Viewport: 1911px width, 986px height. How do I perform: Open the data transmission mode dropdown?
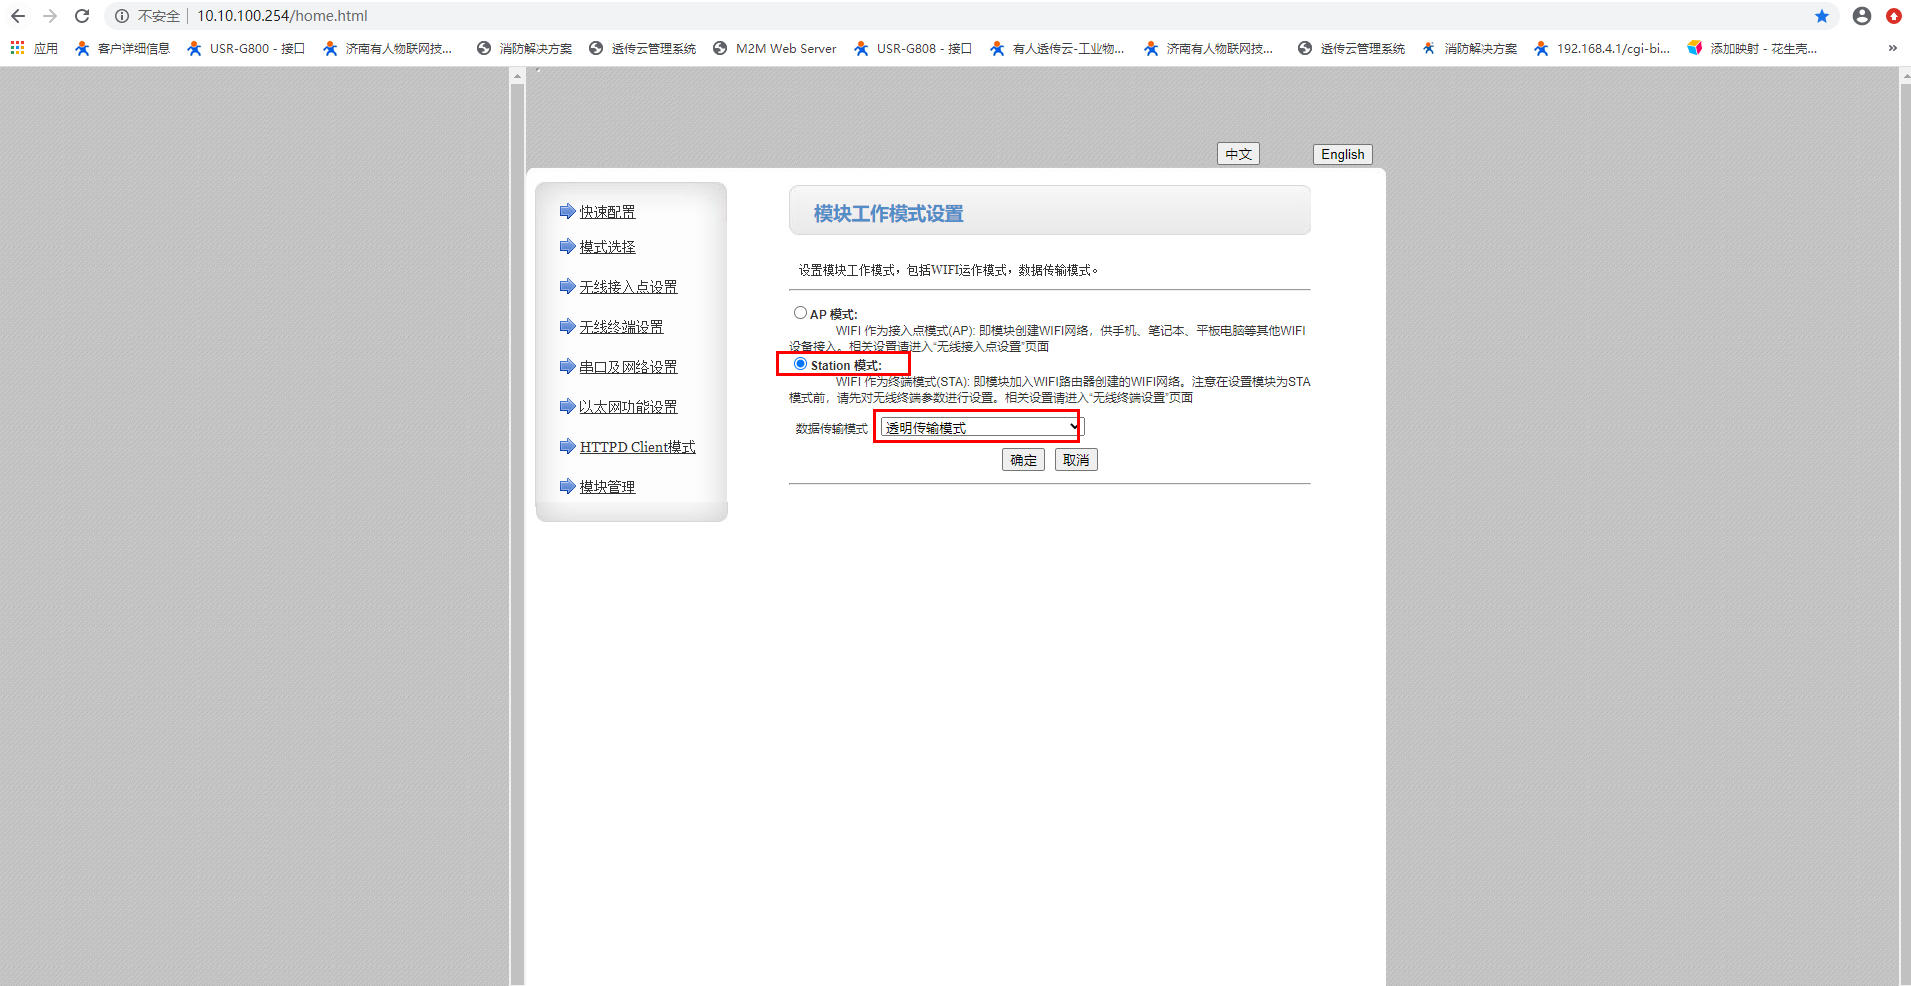coord(980,427)
